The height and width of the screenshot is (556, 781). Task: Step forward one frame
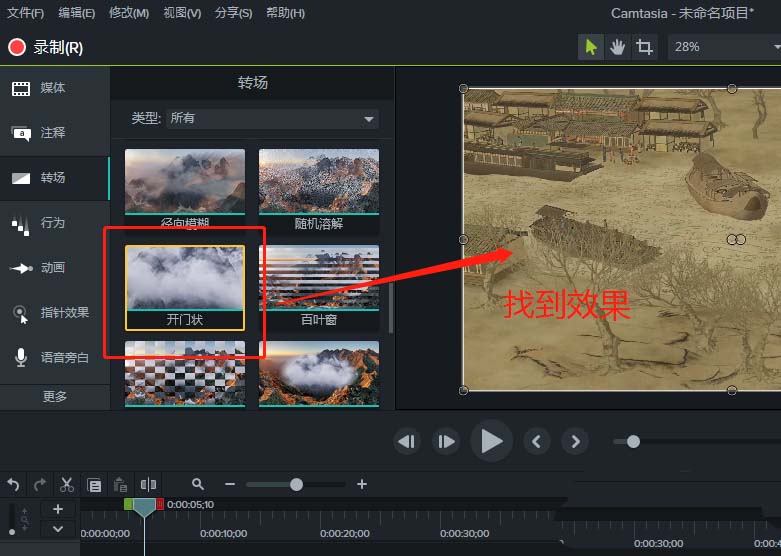click(446, 441)
